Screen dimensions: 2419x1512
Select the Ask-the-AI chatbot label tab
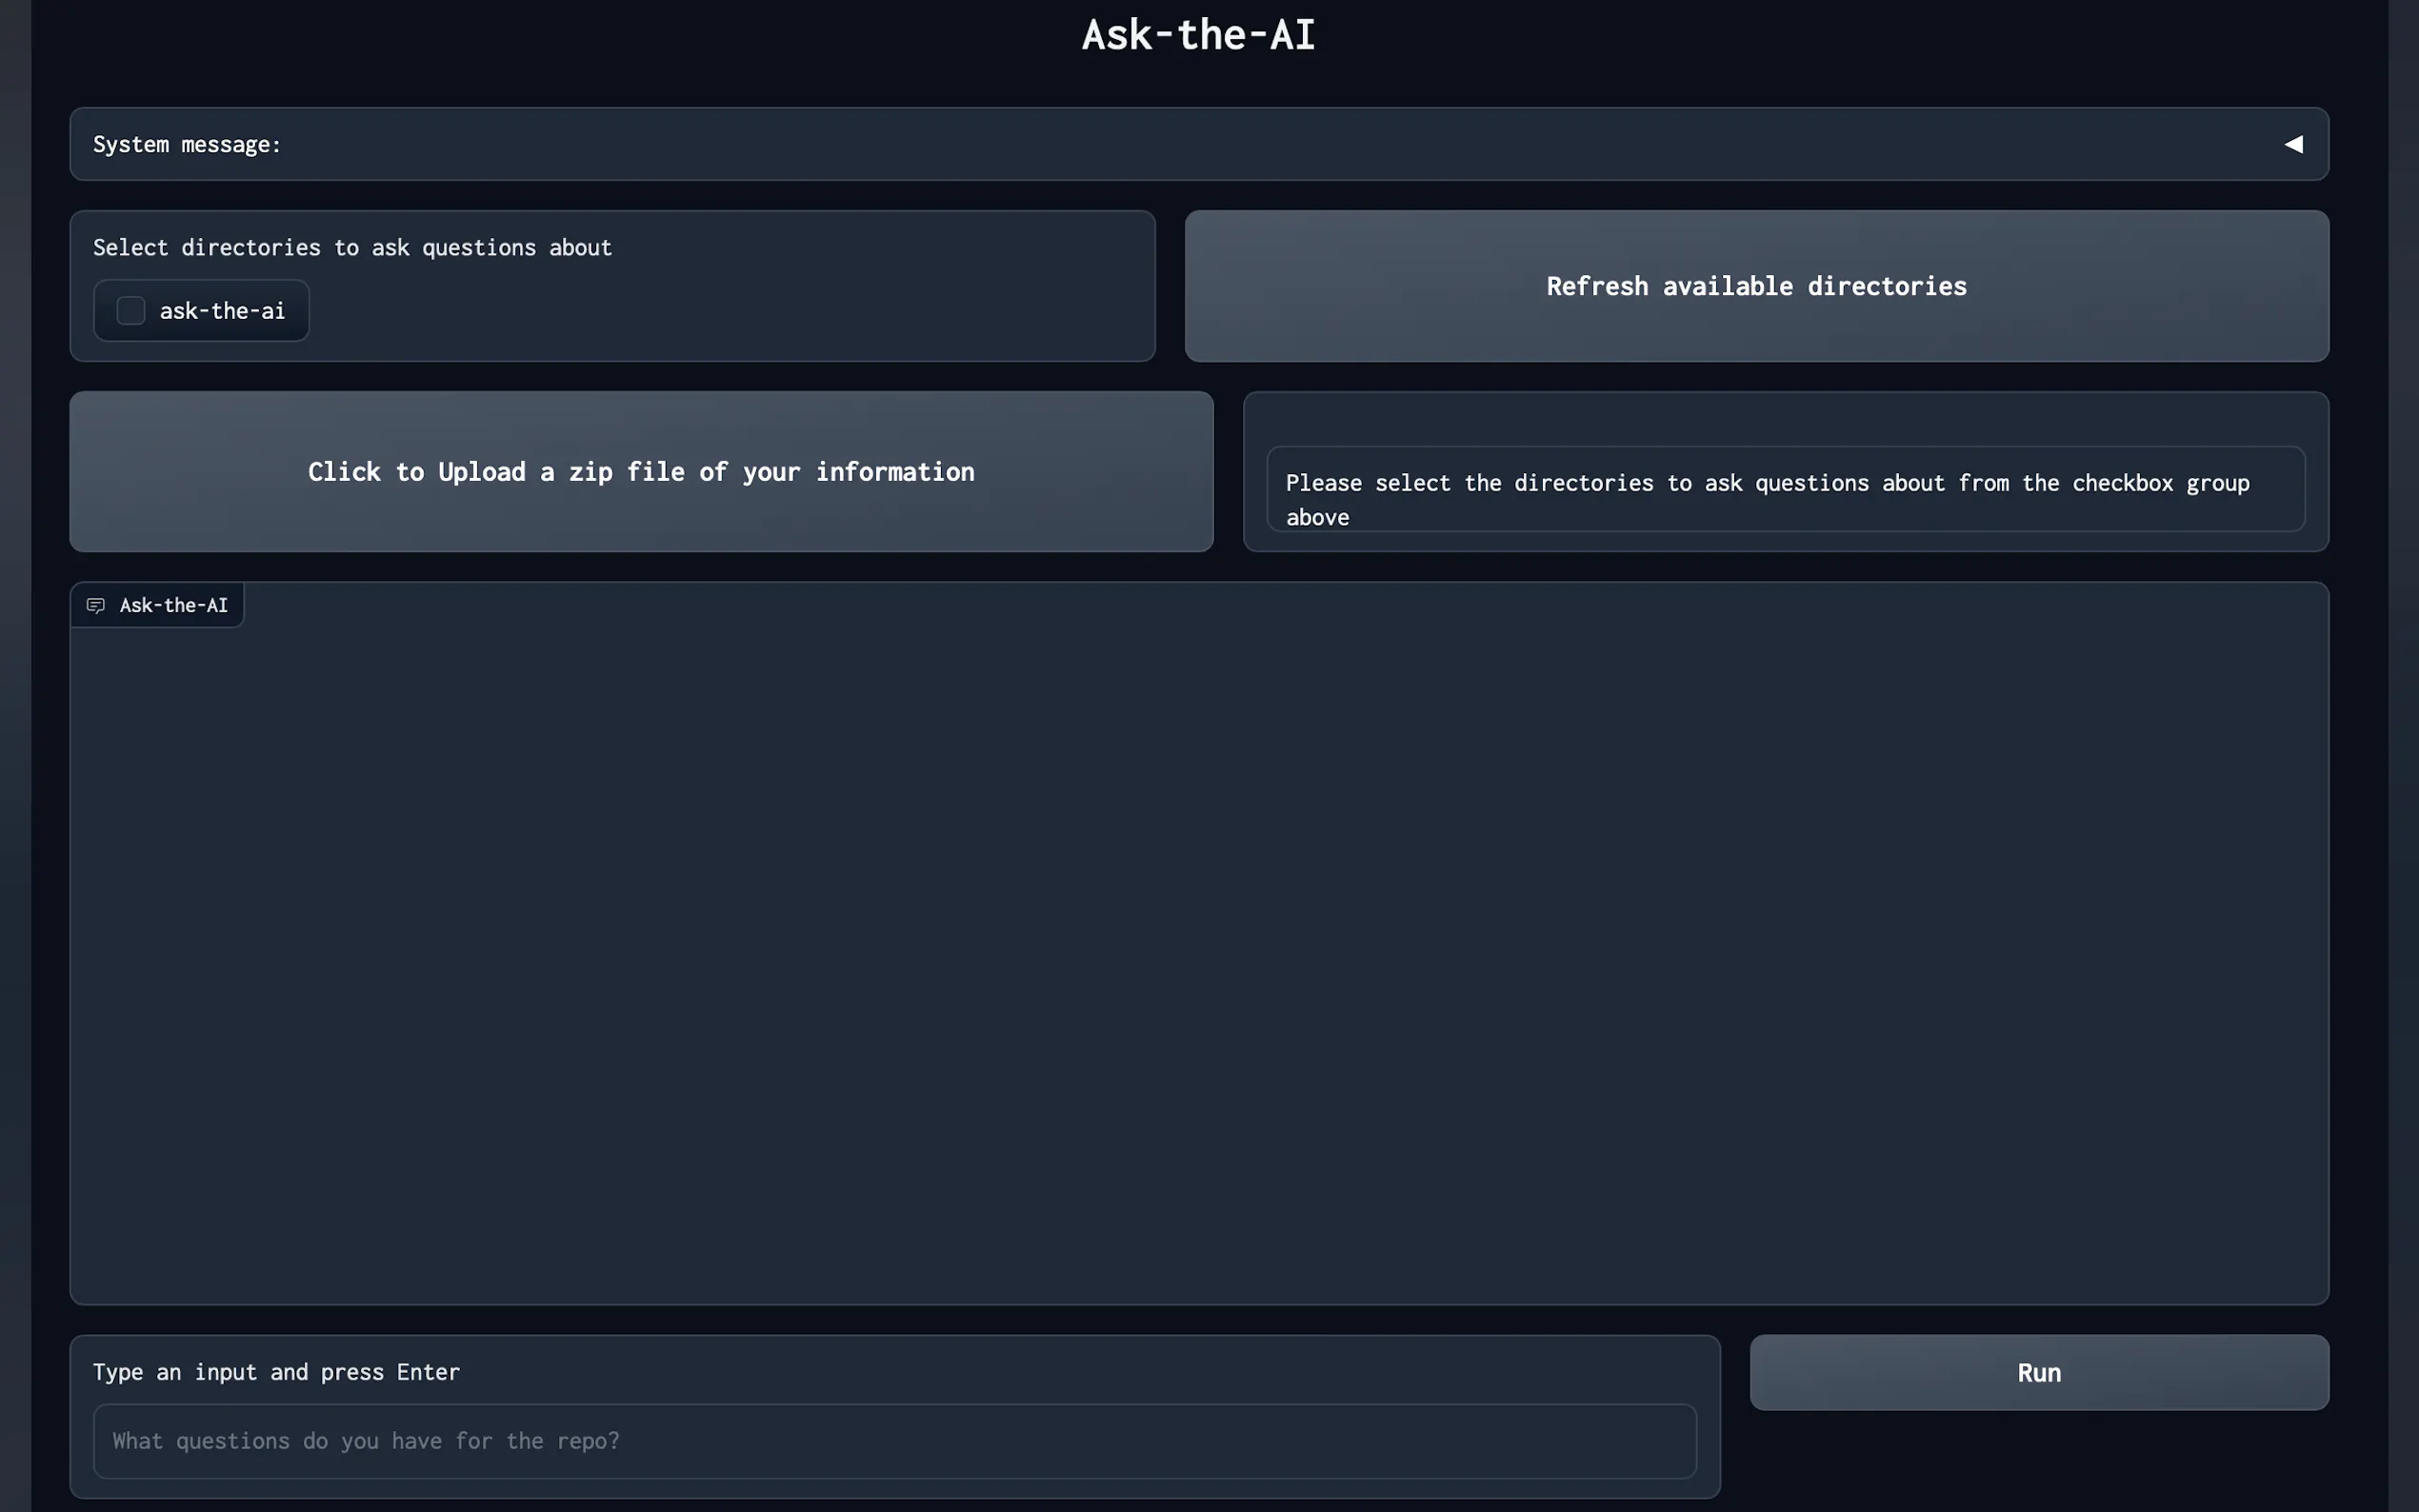[x=173, y=606]
